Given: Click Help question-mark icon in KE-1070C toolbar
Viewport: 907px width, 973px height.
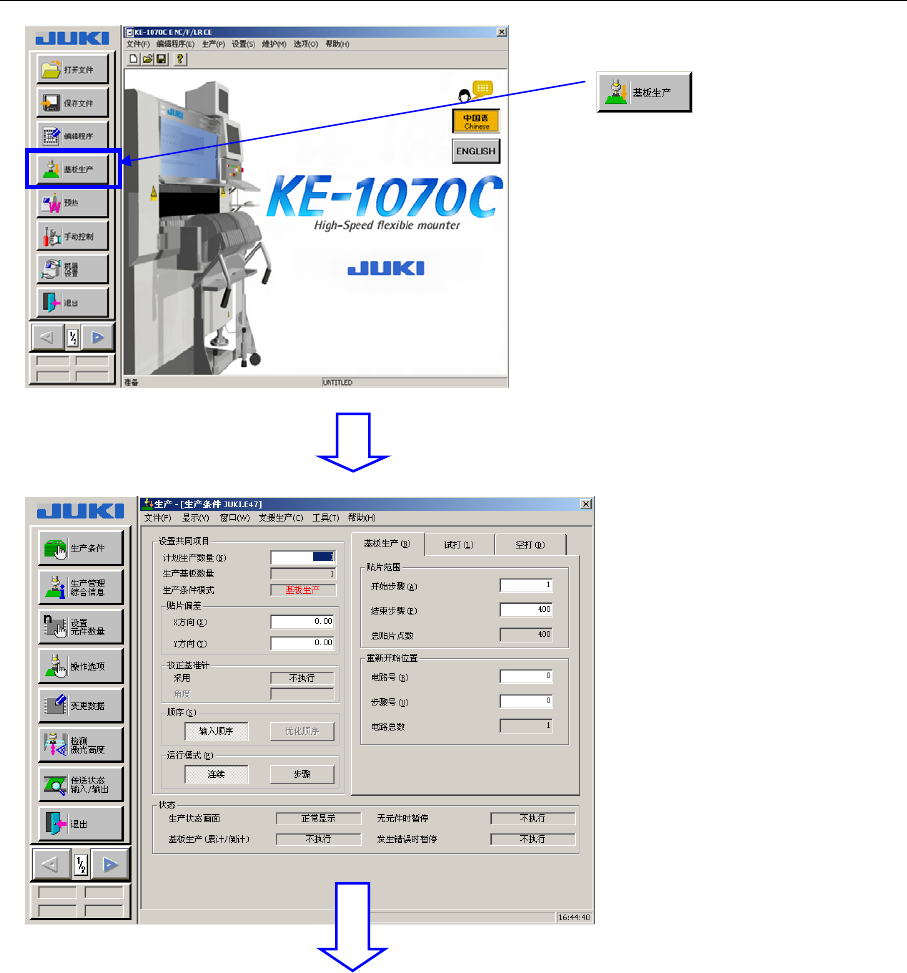Looking at the screenshot, I should click(x=180, y=59).
